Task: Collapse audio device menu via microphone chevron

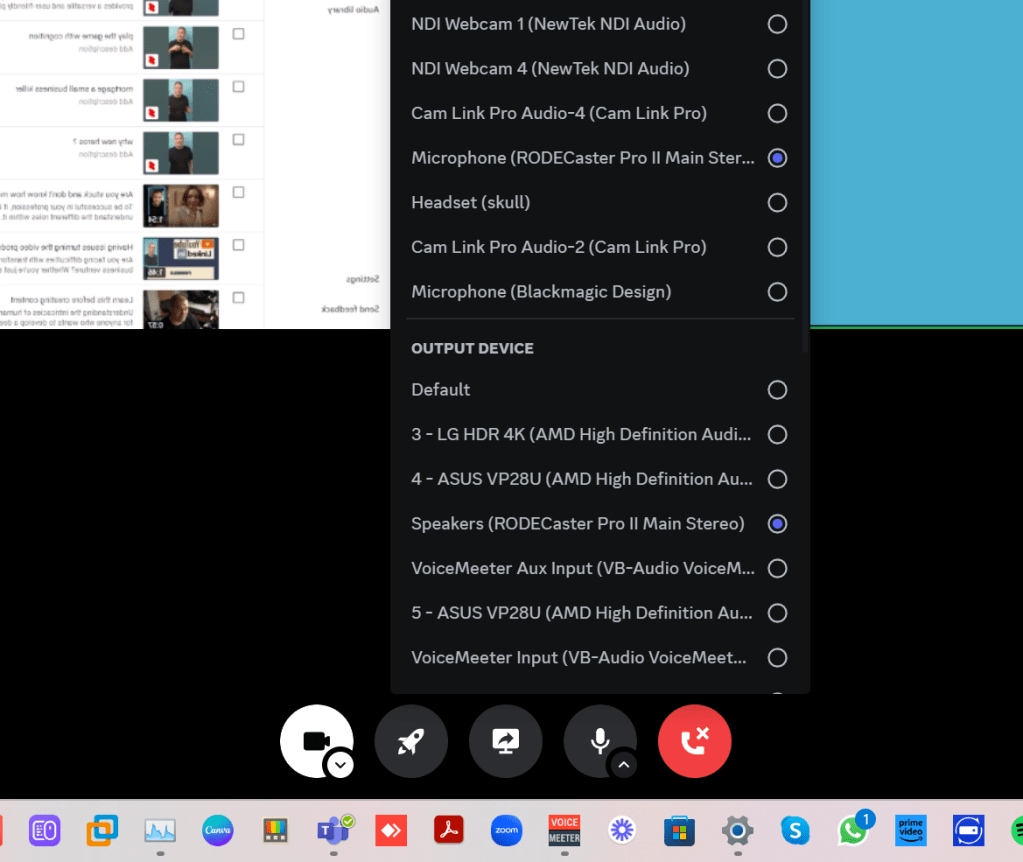Action: point(624,765)
